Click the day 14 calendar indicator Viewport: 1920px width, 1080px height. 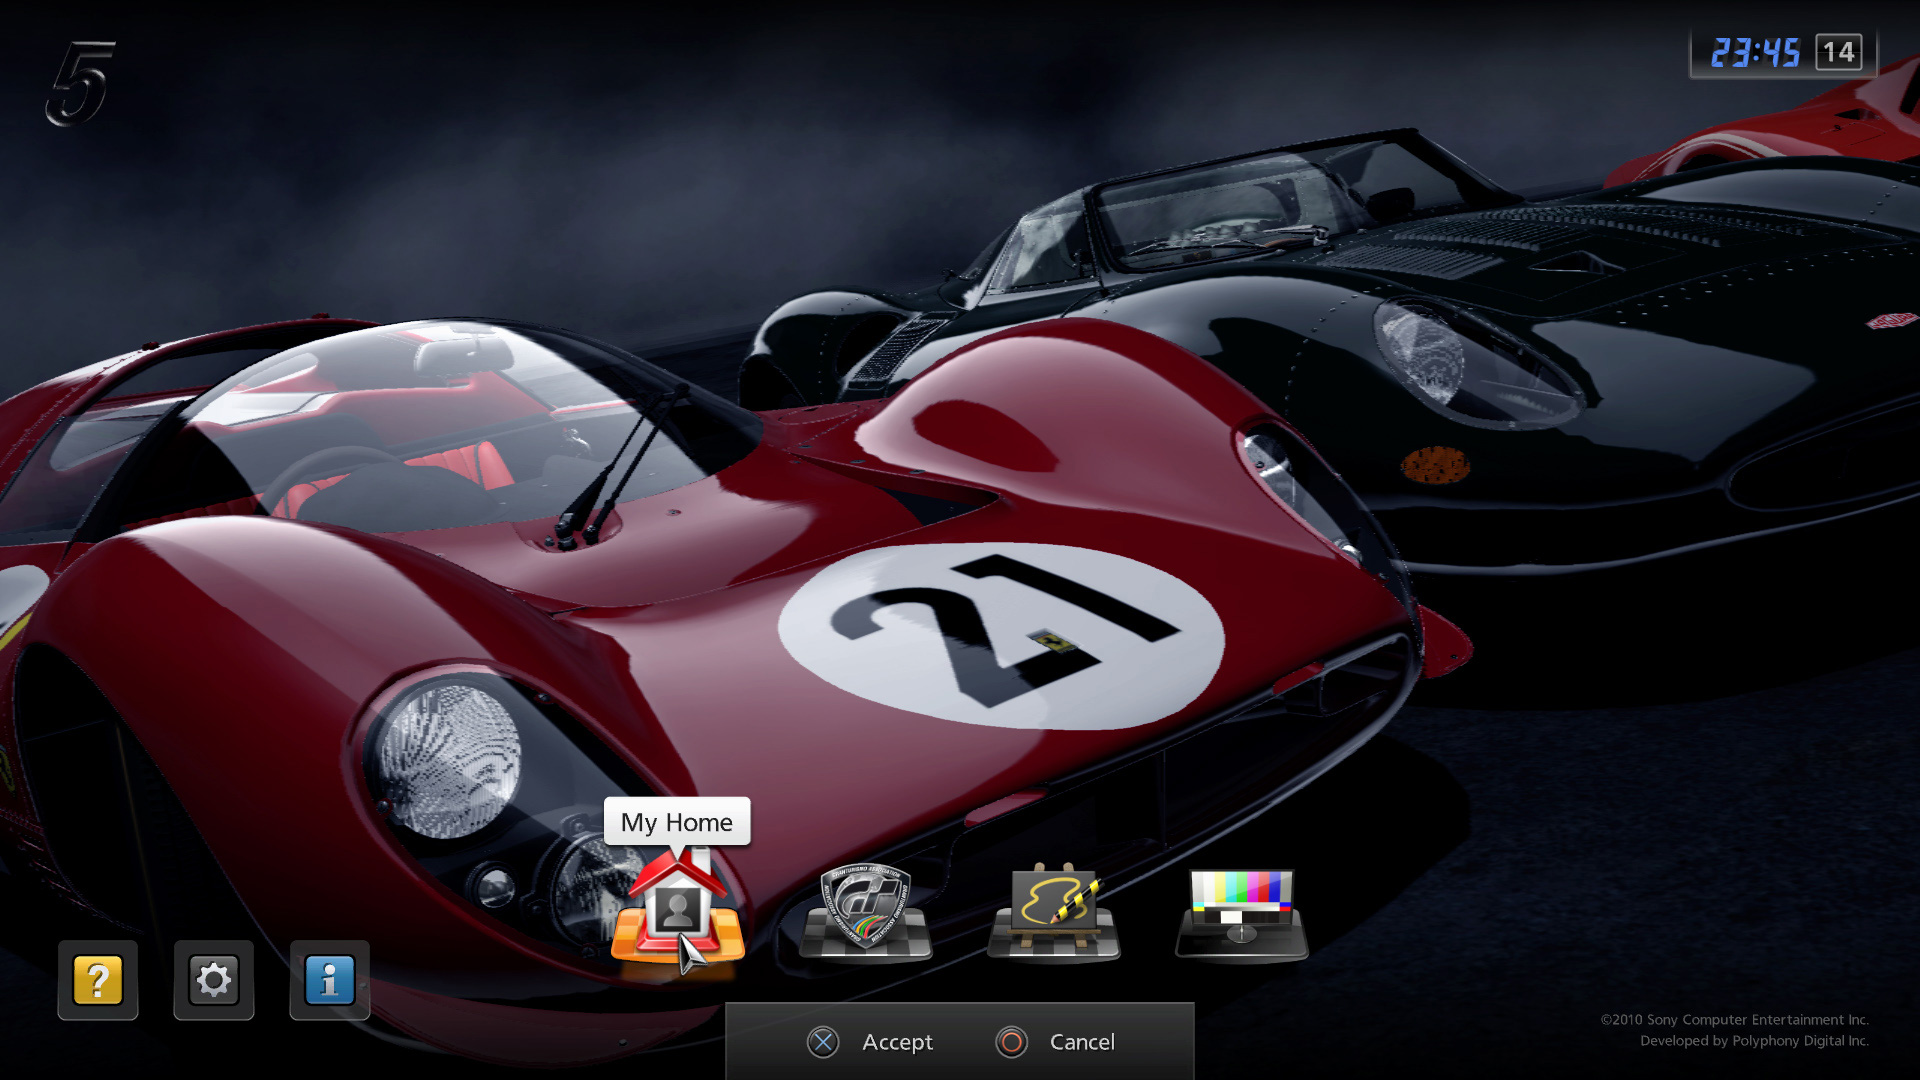(1839, 52)
